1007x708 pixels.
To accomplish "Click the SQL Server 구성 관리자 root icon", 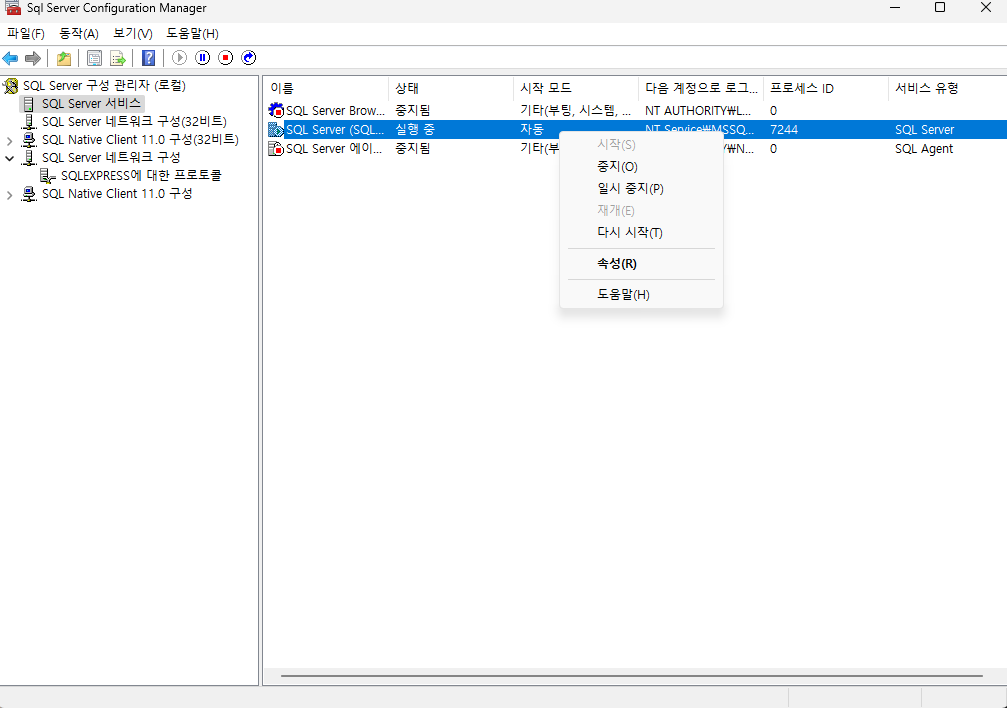I will (11, 85).
